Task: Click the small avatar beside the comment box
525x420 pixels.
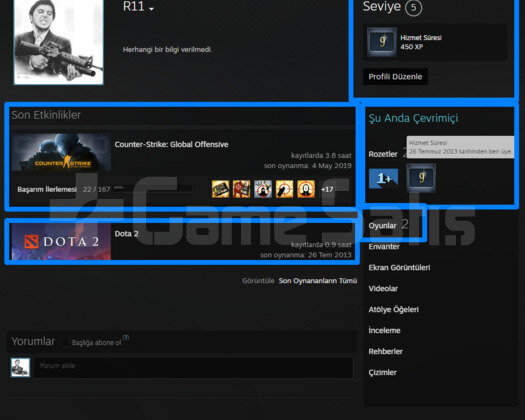Action: tap(20, 367)
